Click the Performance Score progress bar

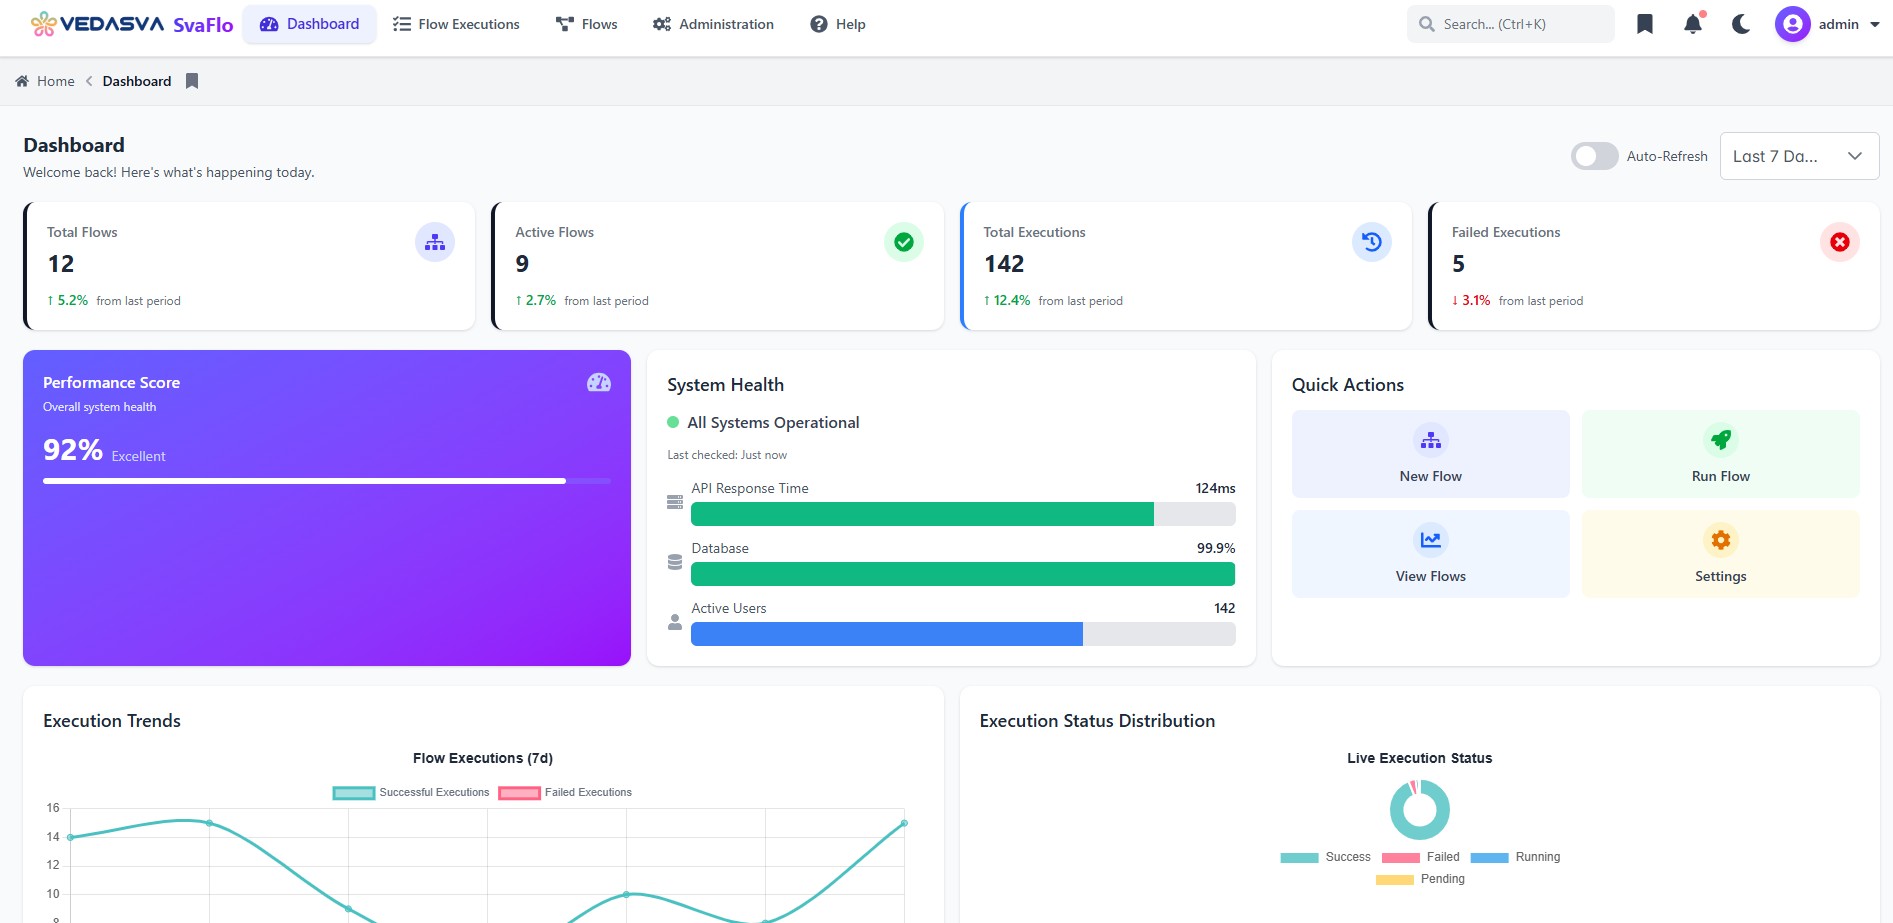tap(327, 481)
